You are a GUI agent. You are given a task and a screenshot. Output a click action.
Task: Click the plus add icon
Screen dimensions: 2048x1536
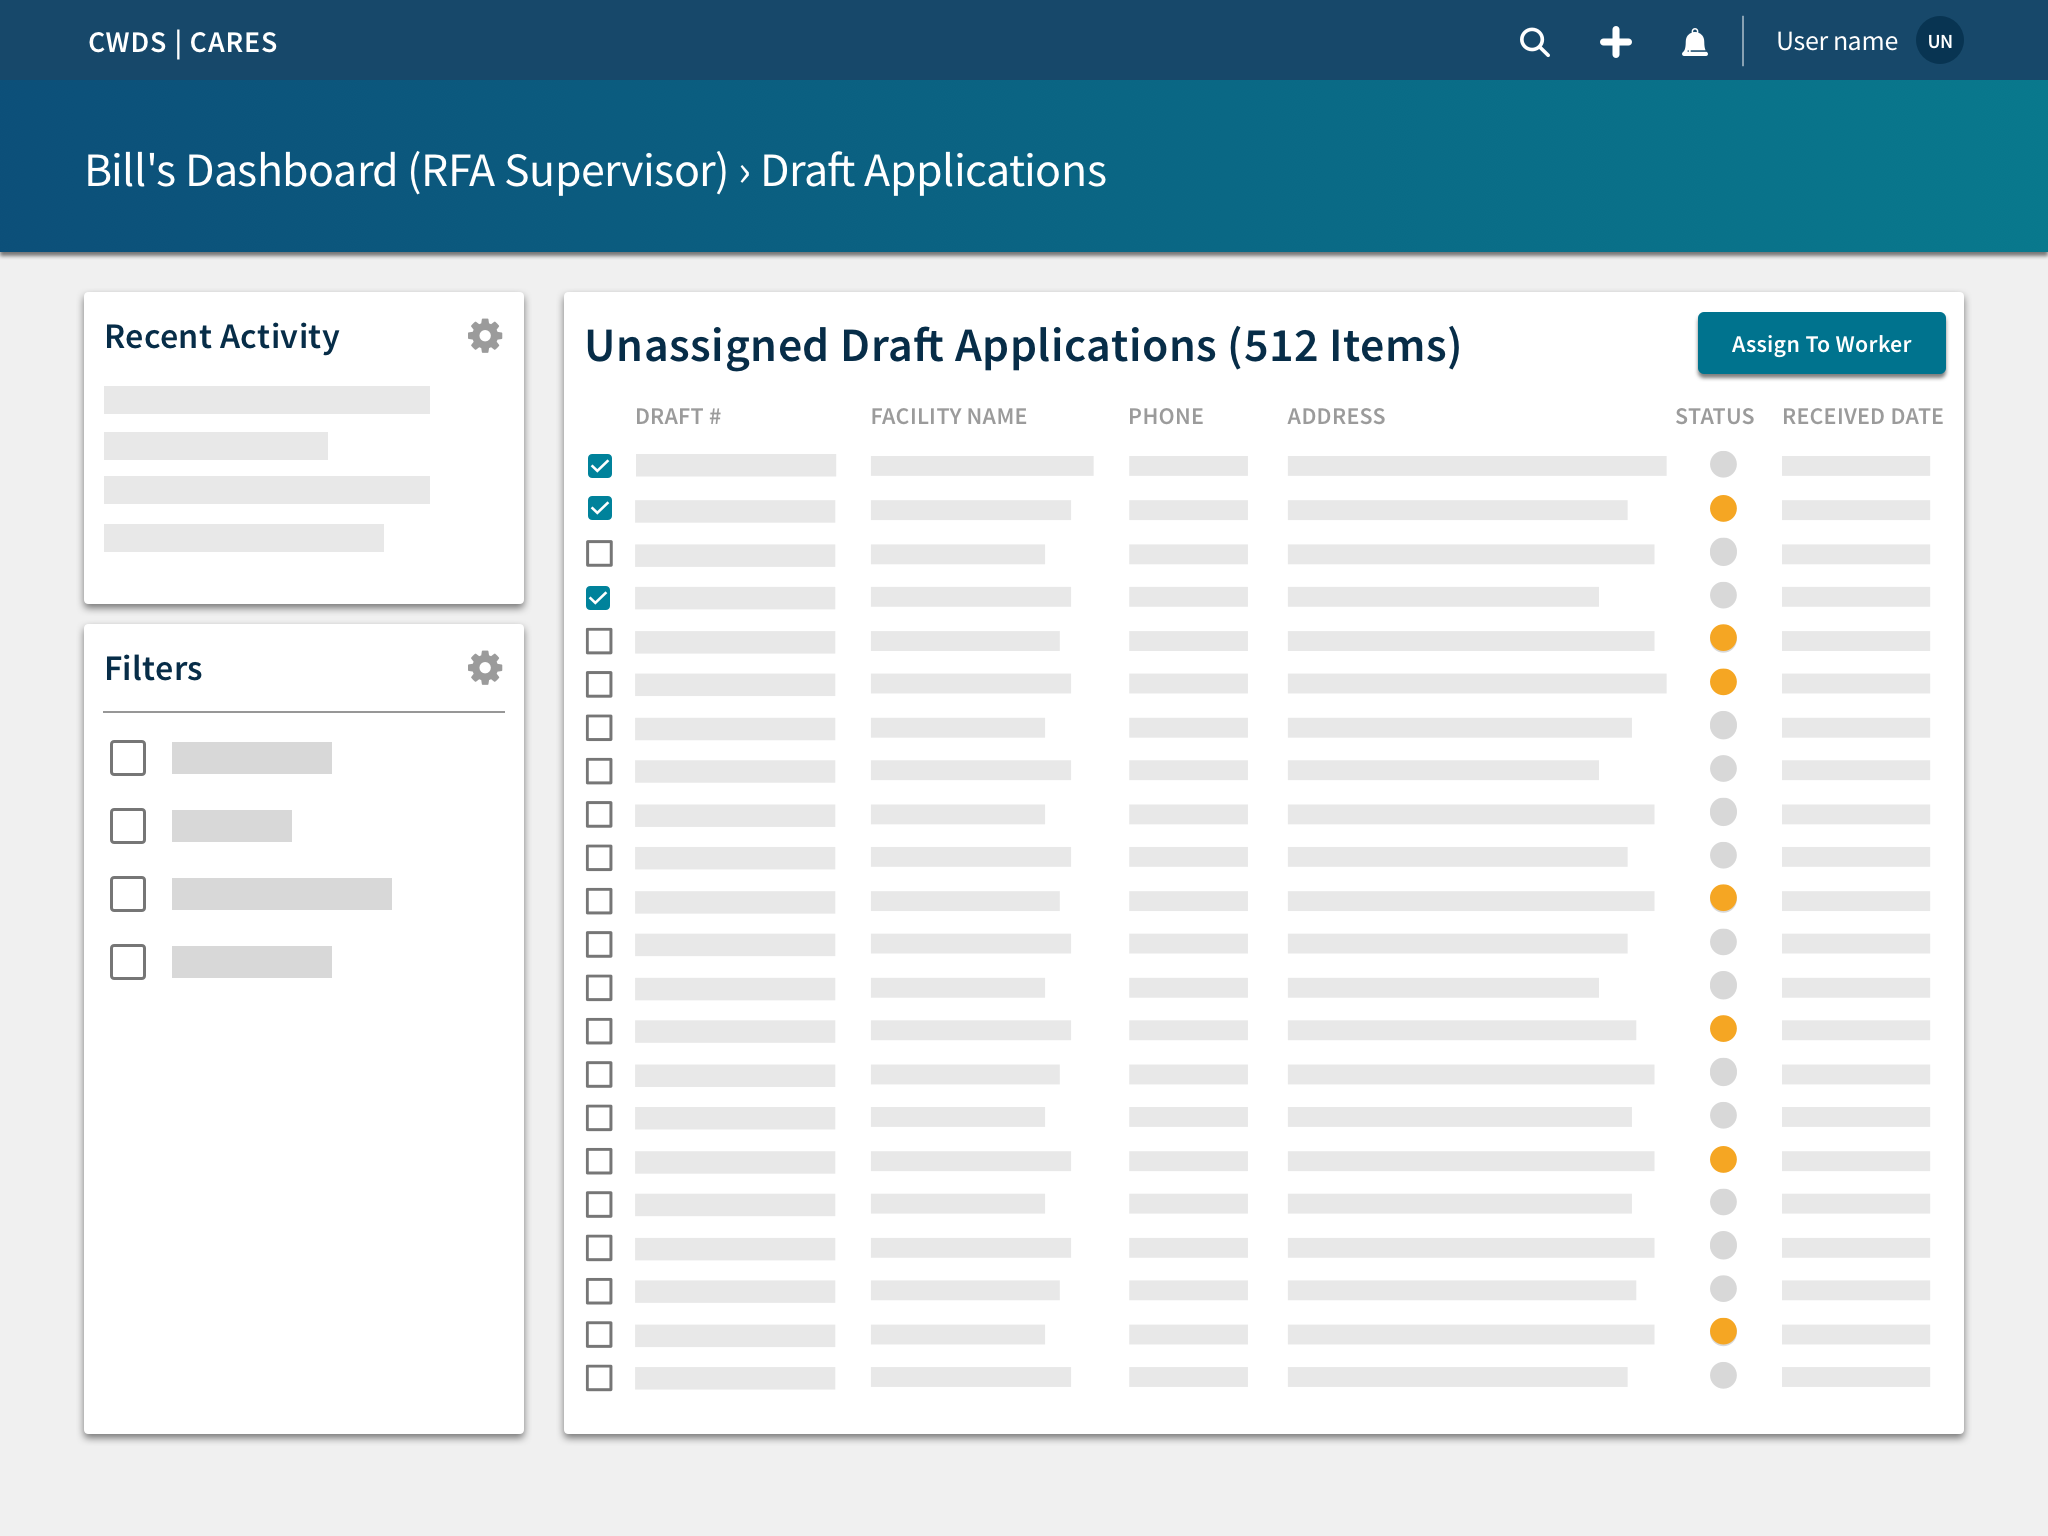(x=1615, y=42)
